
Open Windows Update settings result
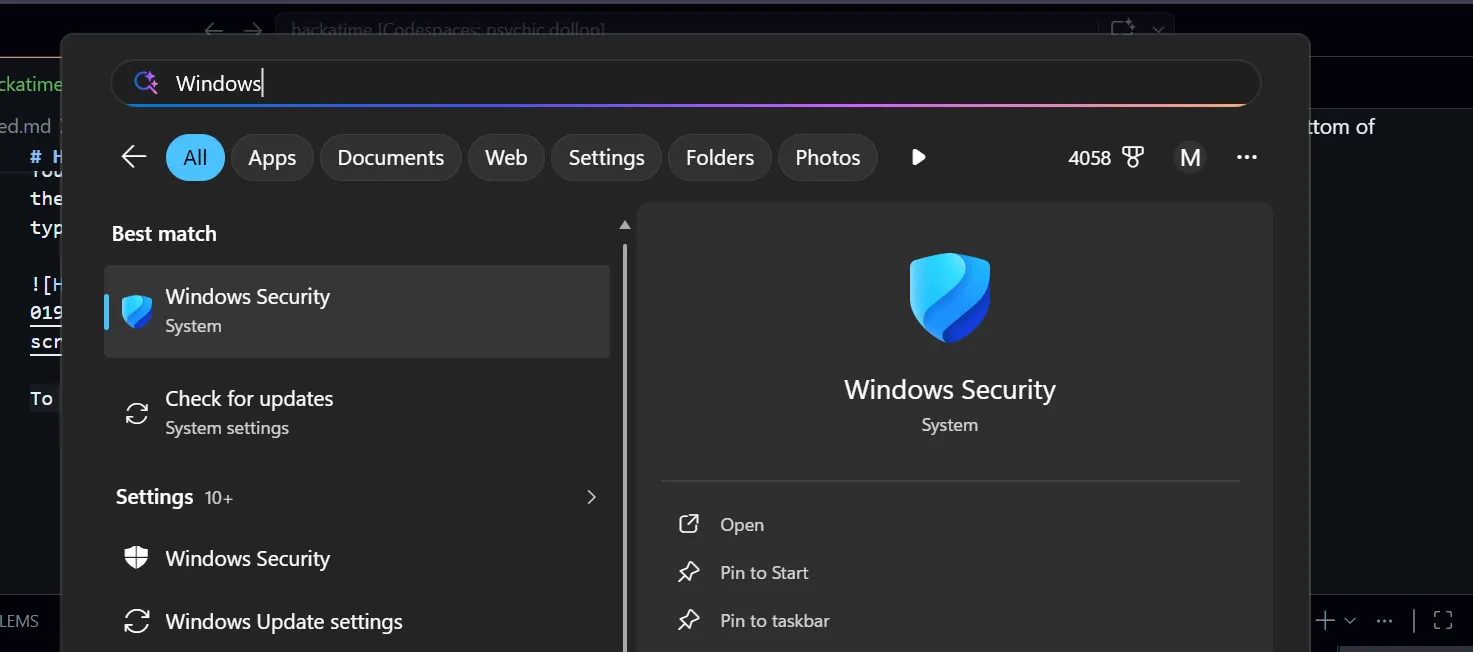(357, 621)
